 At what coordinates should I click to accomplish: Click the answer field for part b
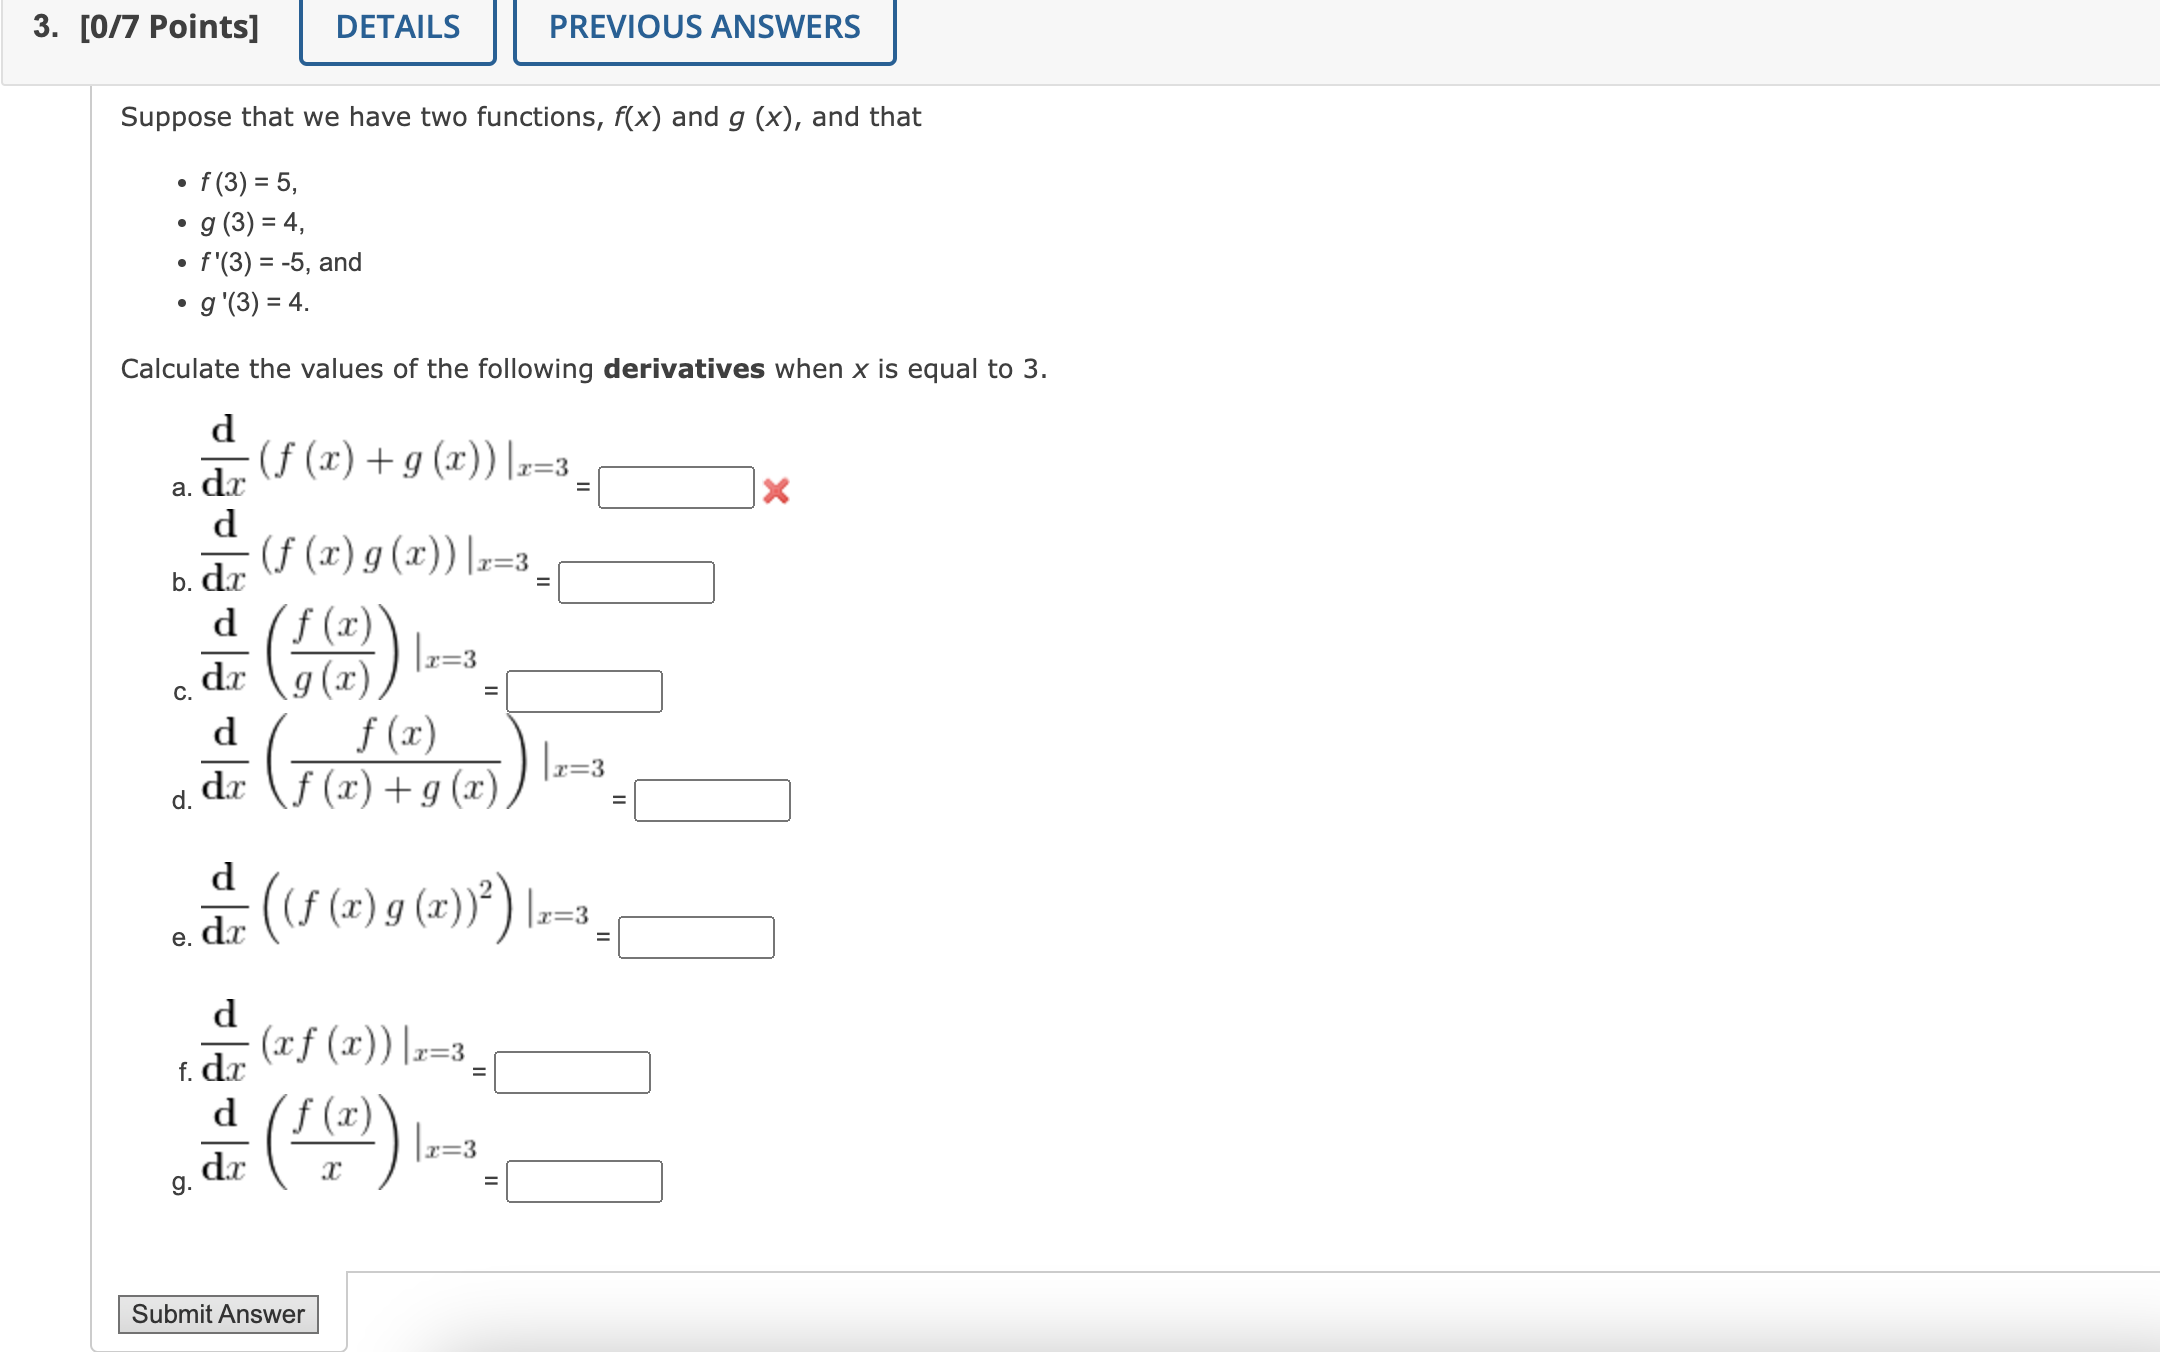(635, 582)
